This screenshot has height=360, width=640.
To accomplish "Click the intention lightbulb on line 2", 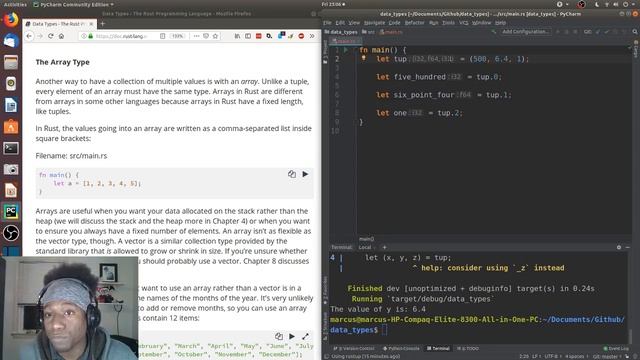I will [x=363, y=58].
